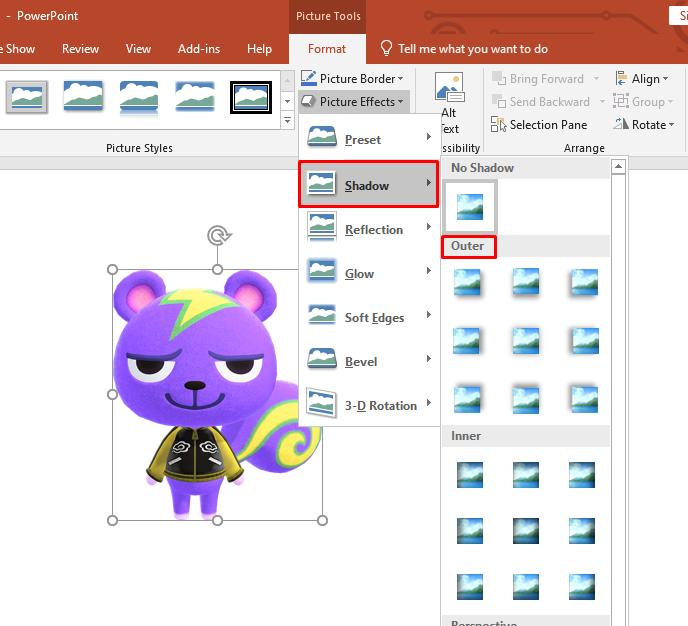Open the Soft Edges submenu
Screen dimensions: 688x626
pos(369,316)
